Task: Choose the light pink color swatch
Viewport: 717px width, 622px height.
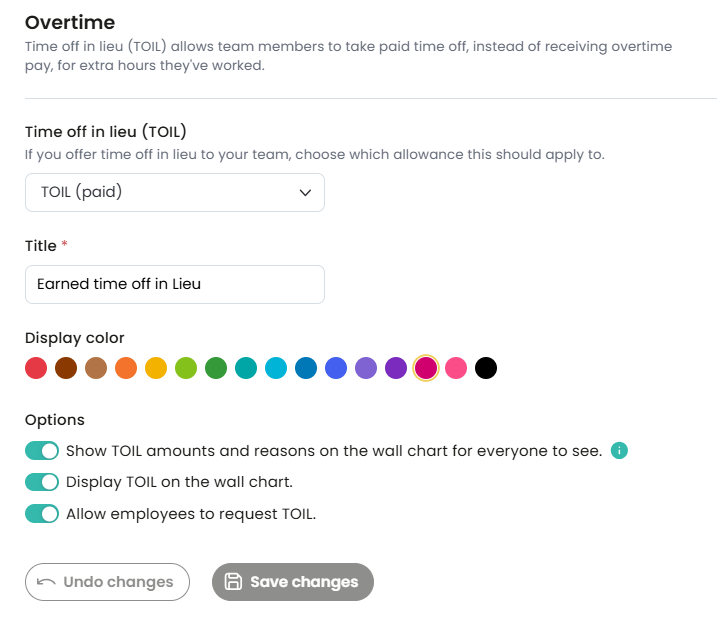Action: (456, 368)
